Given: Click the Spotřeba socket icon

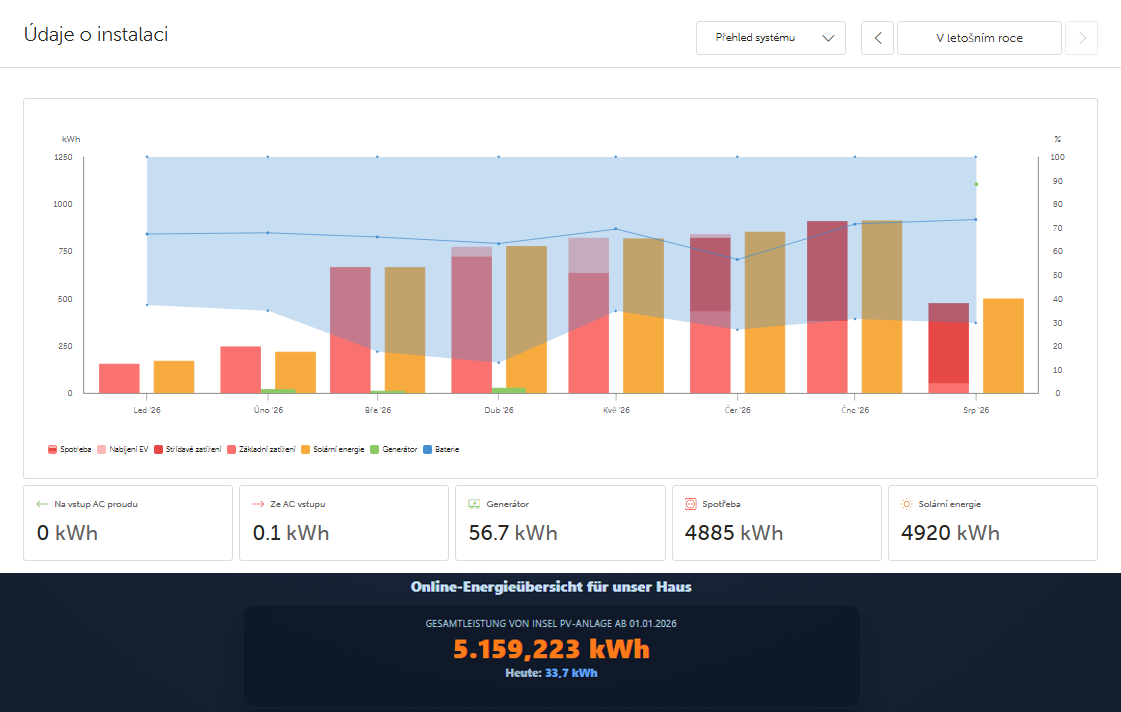Looking at the screenshot, I should coord(691,504).
